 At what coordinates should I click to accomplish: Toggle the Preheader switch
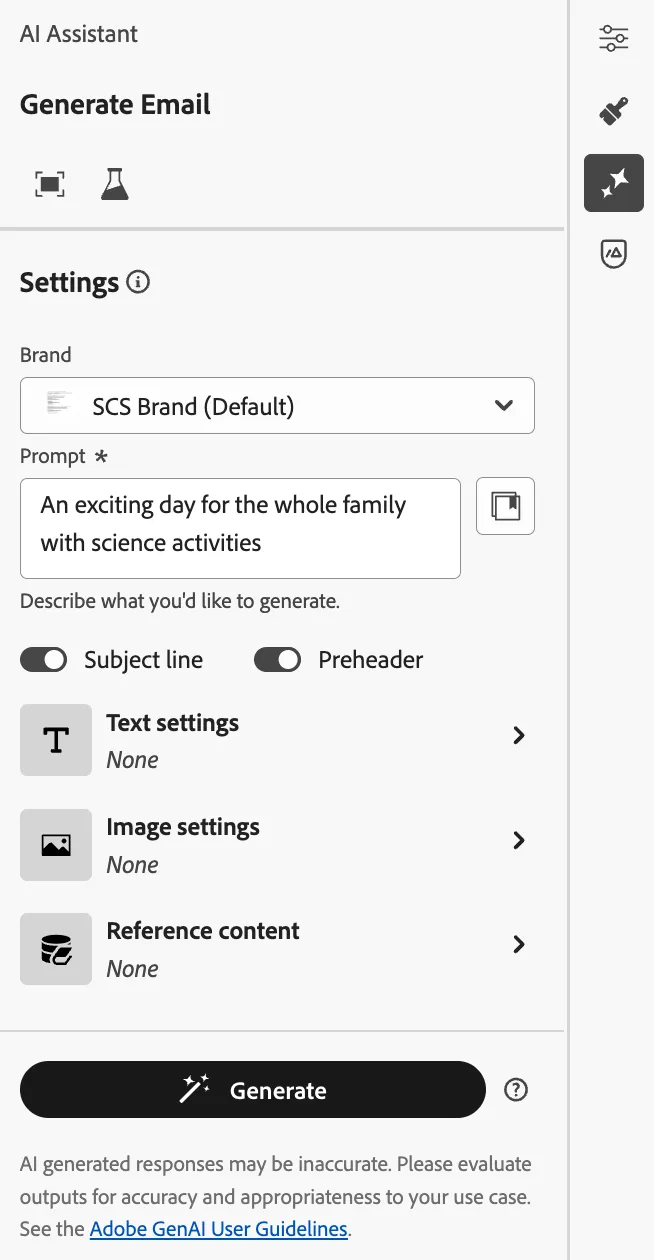tap(277, 660)
